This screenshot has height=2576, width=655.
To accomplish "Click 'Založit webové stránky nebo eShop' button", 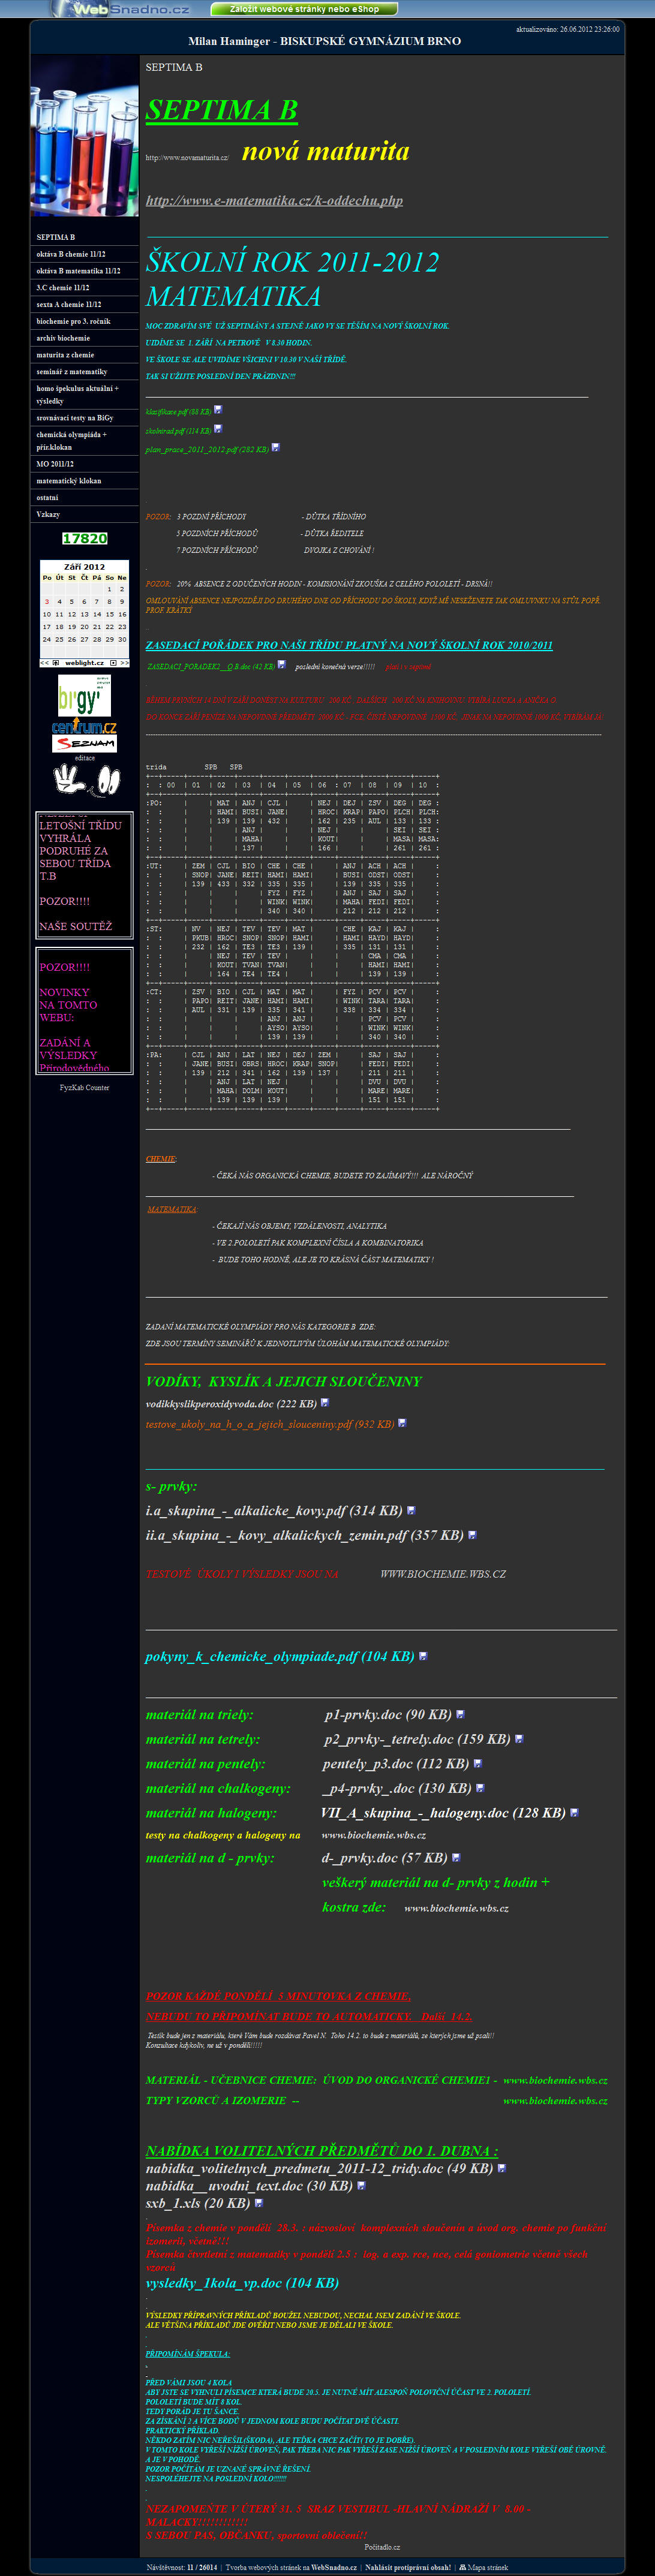I will click(304, 9).
